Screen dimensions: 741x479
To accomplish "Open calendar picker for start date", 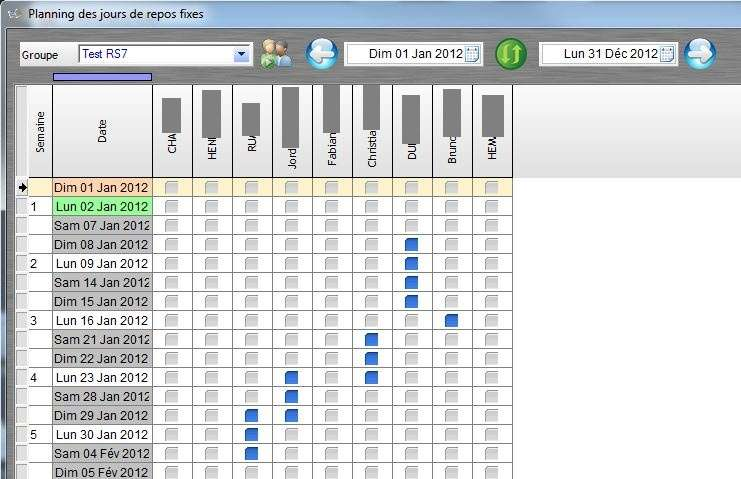I will point(473,54).
